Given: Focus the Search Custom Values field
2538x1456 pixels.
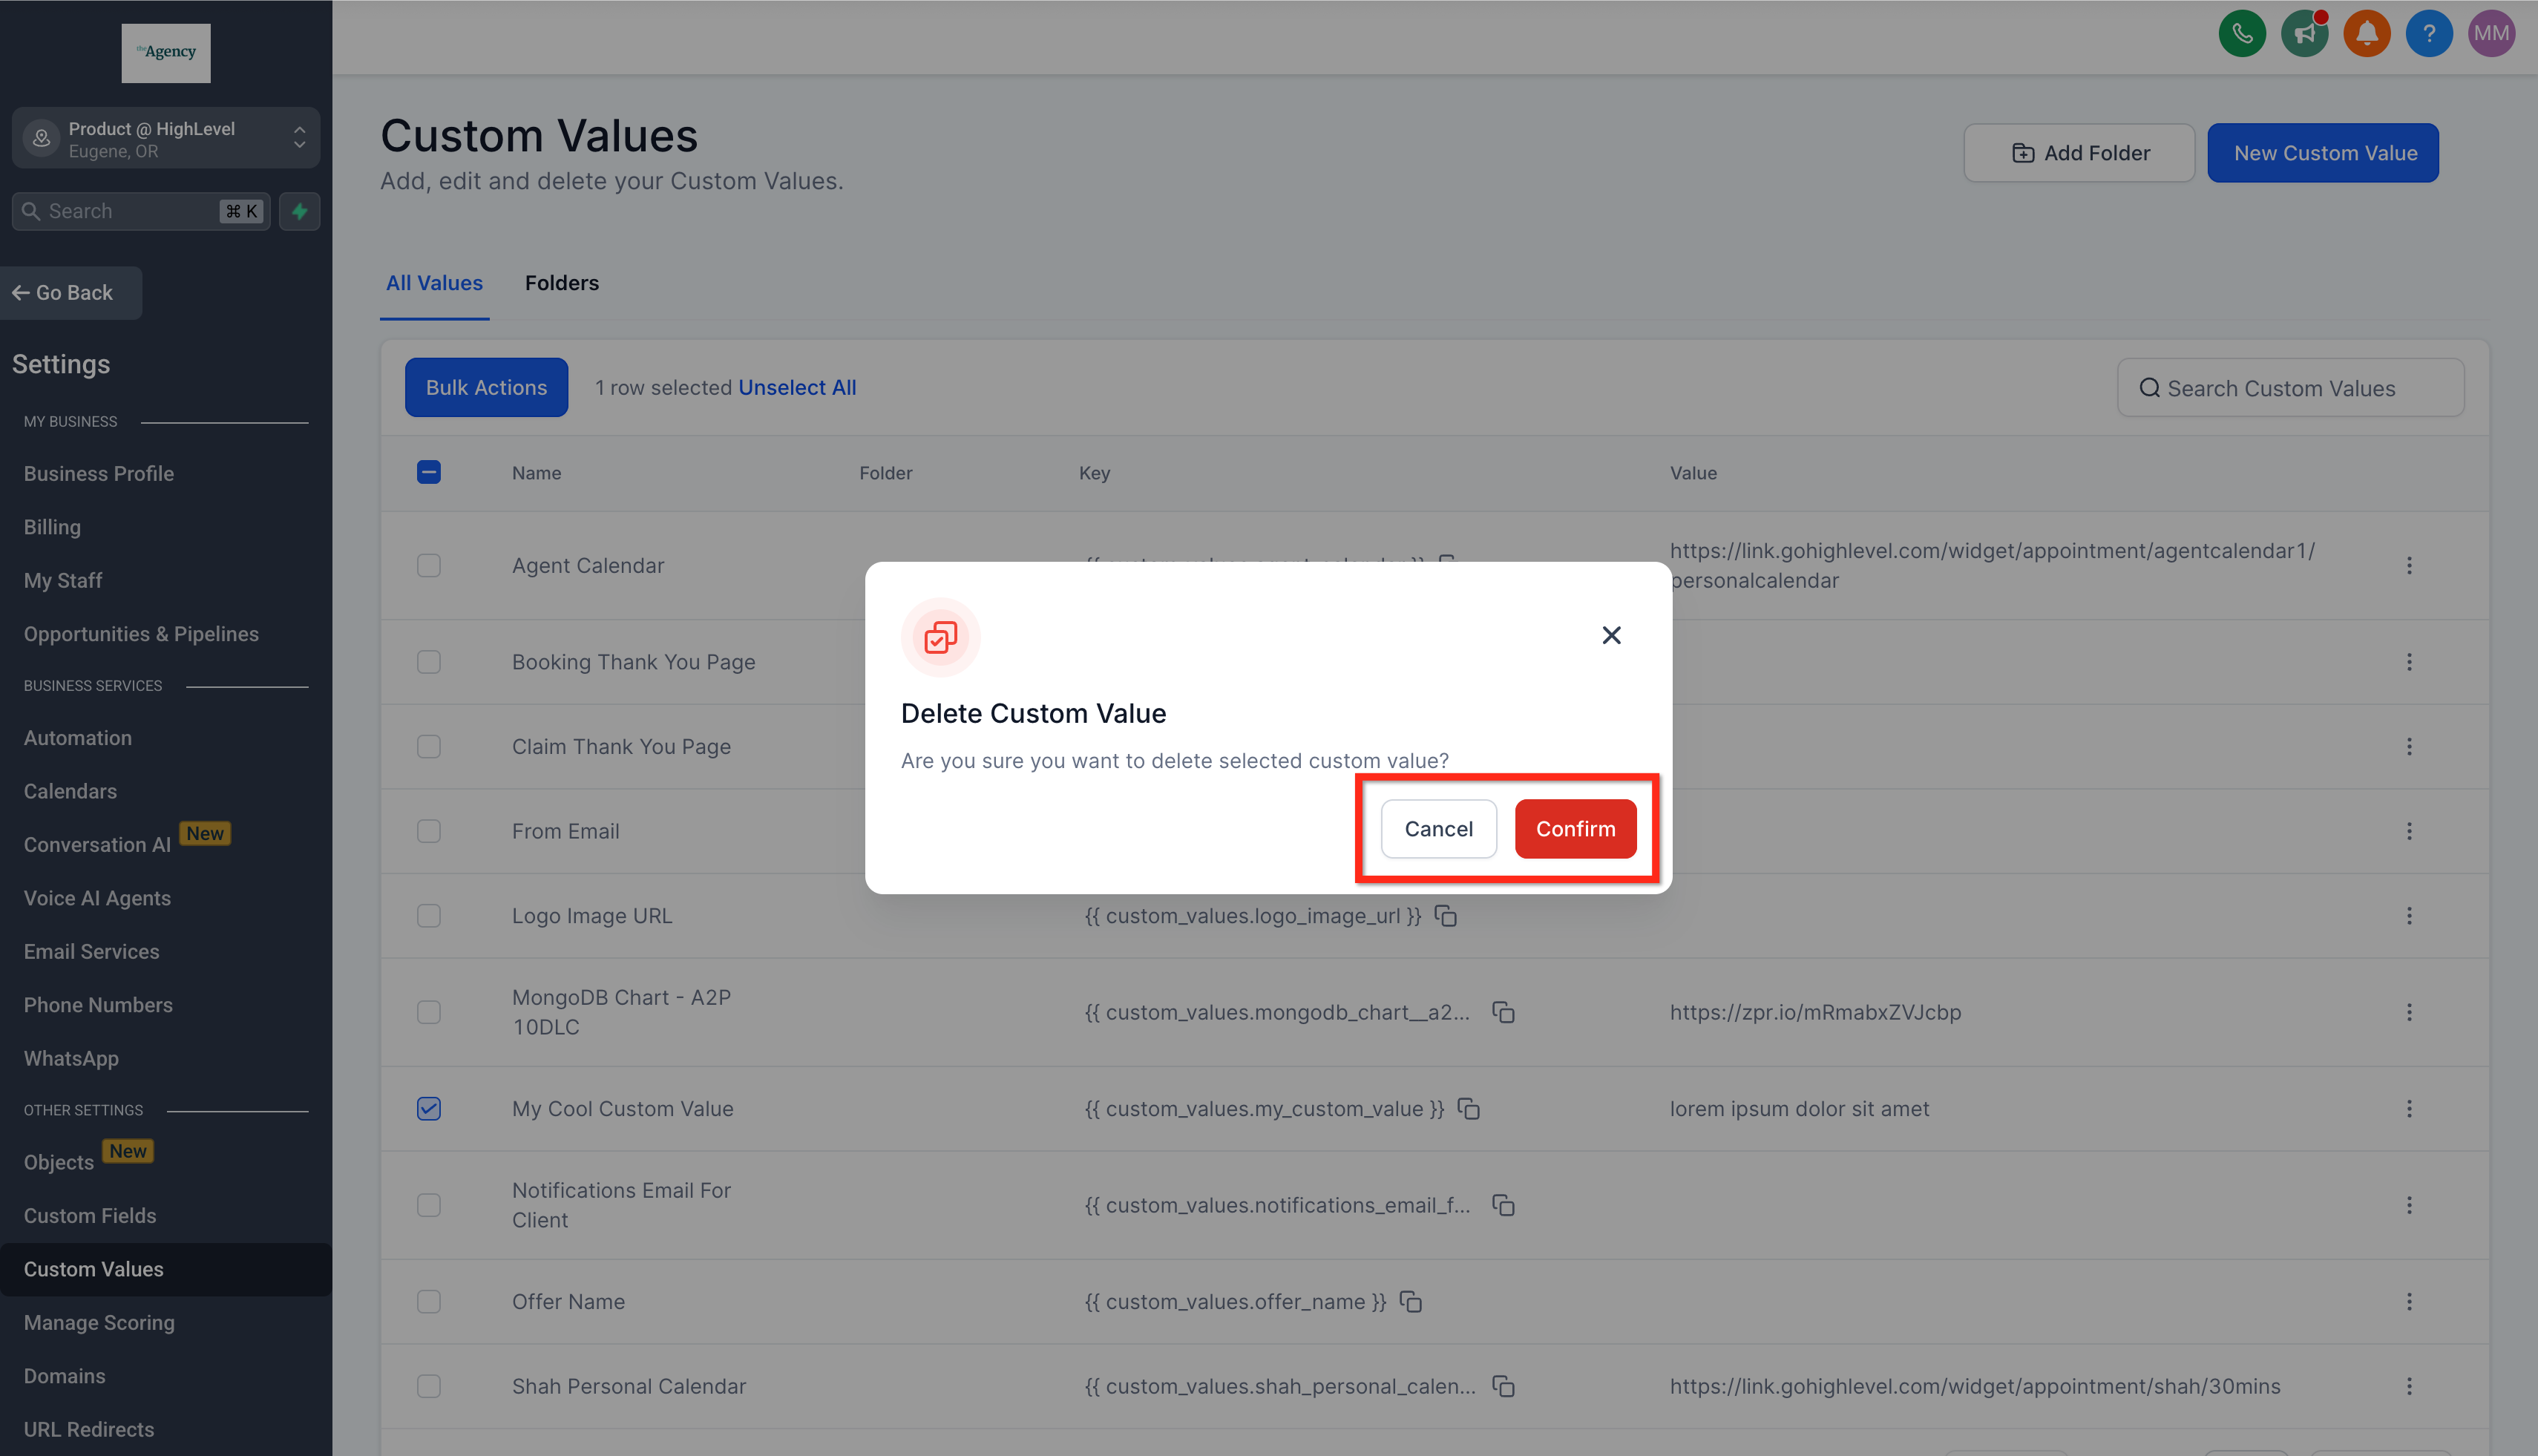Looking at the screenshot, I should tap(2290, 388).
